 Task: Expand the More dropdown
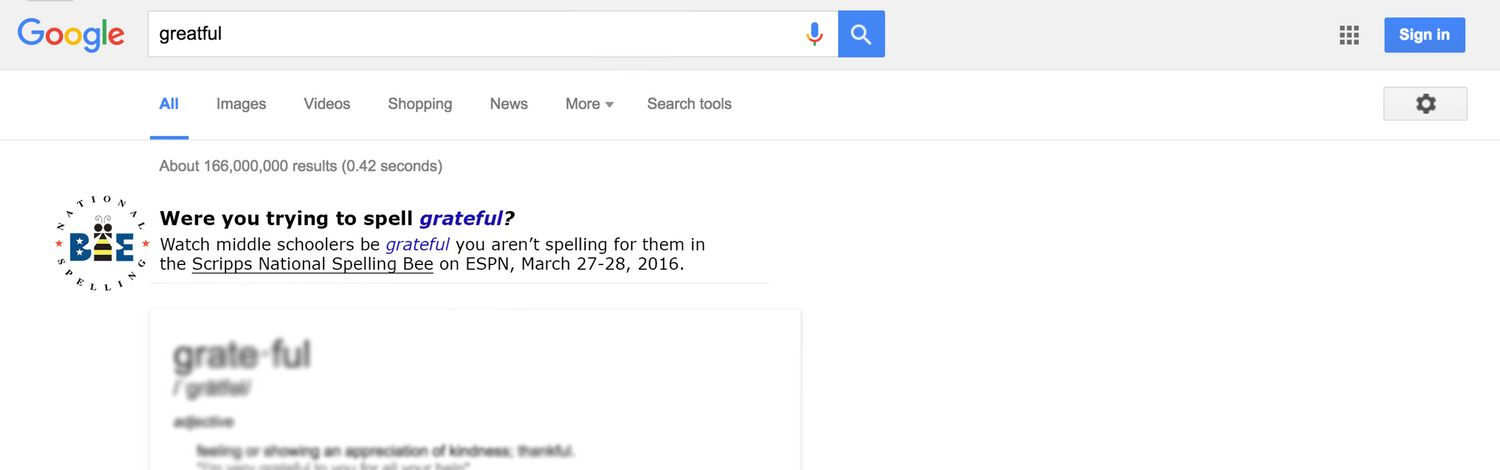(589, 104)
